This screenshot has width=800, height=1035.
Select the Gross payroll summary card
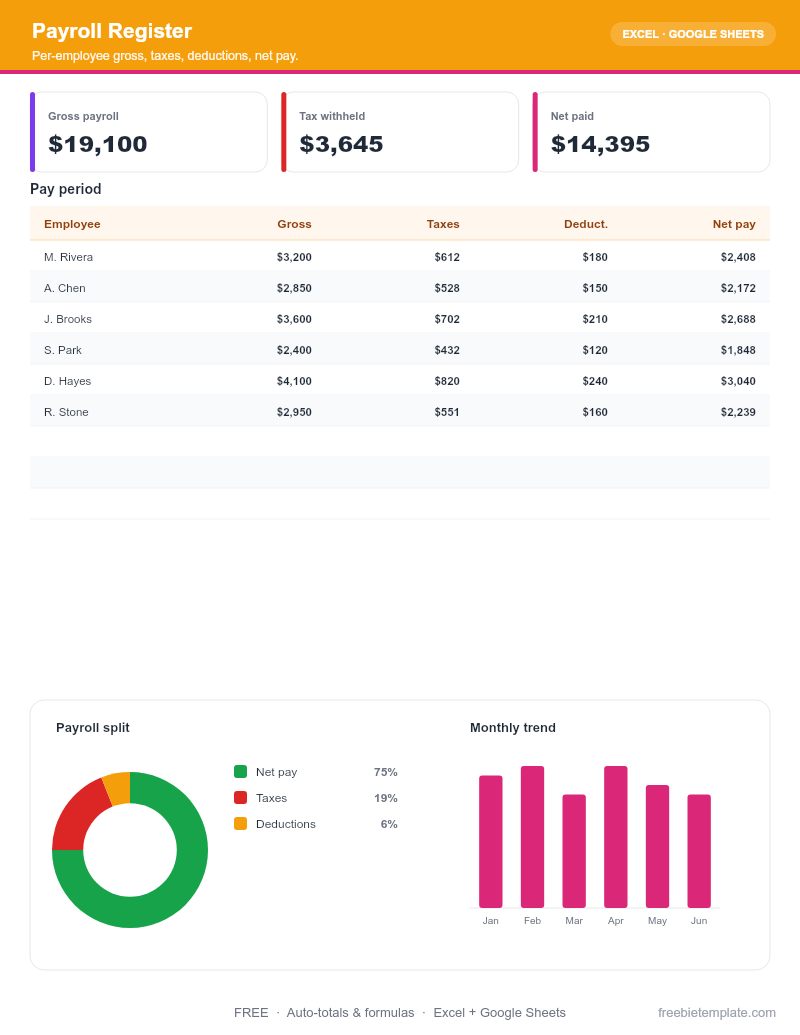click(x=149, y=132)
